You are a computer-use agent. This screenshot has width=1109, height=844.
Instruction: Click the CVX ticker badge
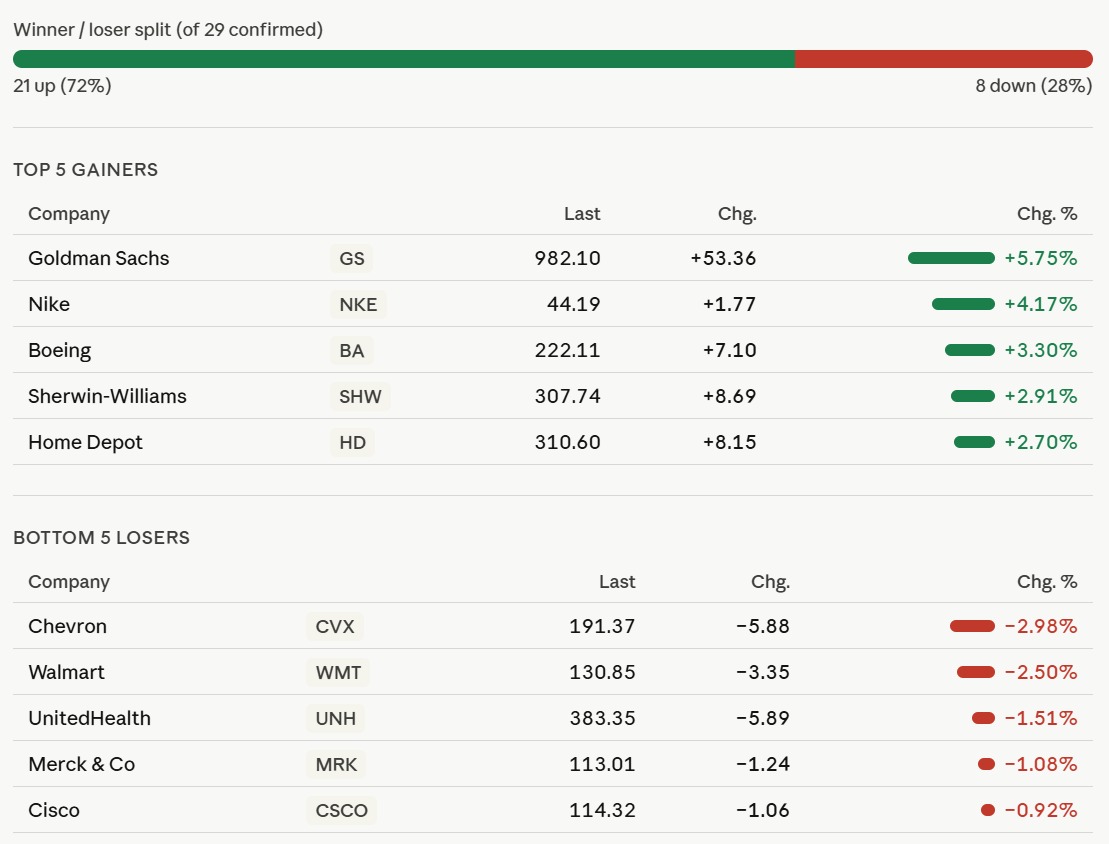tap(335, 626)
